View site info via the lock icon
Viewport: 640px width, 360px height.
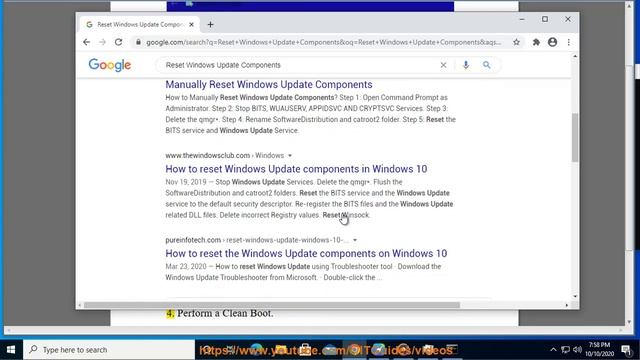point(138,42)
